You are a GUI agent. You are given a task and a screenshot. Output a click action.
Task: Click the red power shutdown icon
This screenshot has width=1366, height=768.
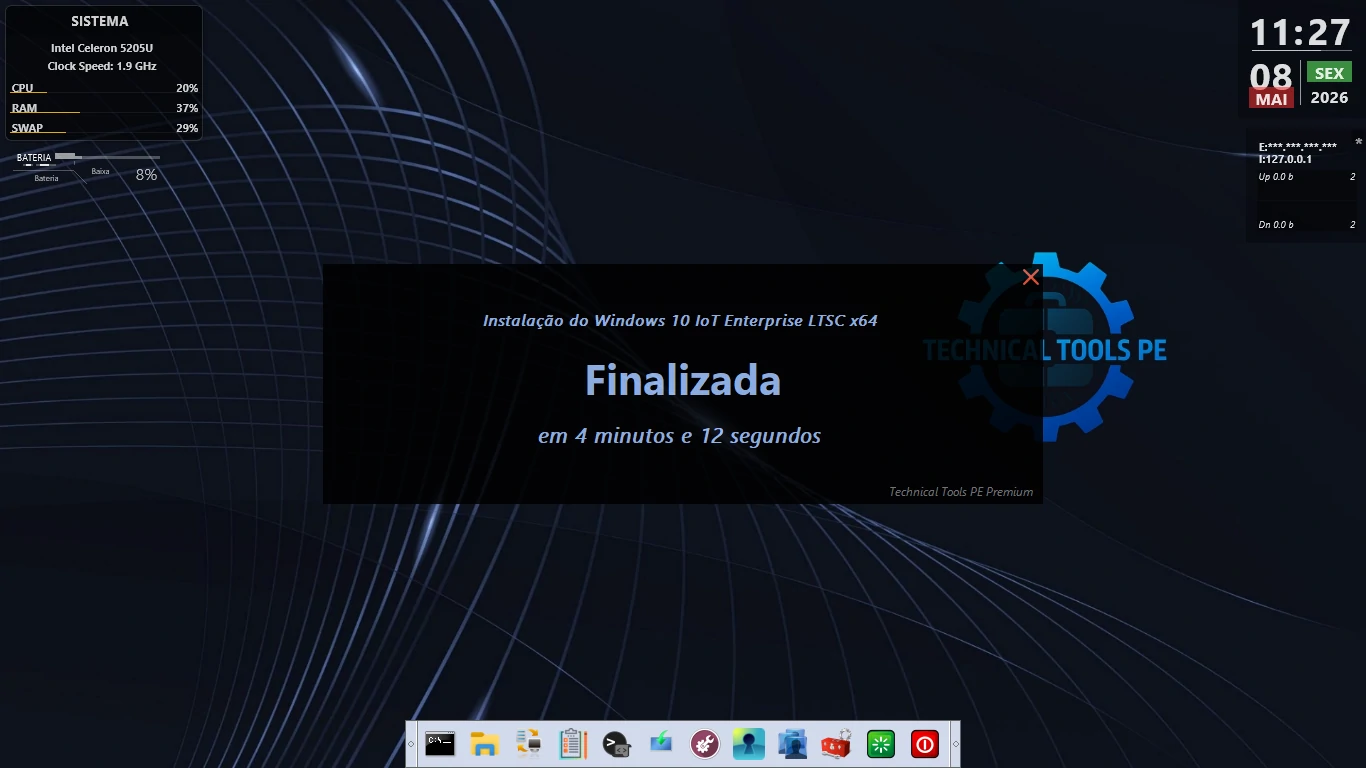[925, 744]
